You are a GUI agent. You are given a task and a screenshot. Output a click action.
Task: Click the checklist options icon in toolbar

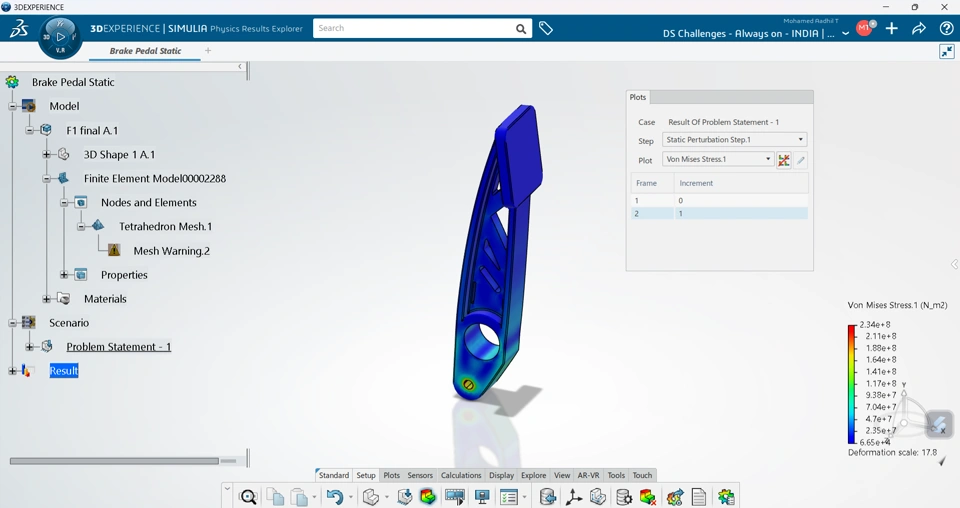pos(509,497)
